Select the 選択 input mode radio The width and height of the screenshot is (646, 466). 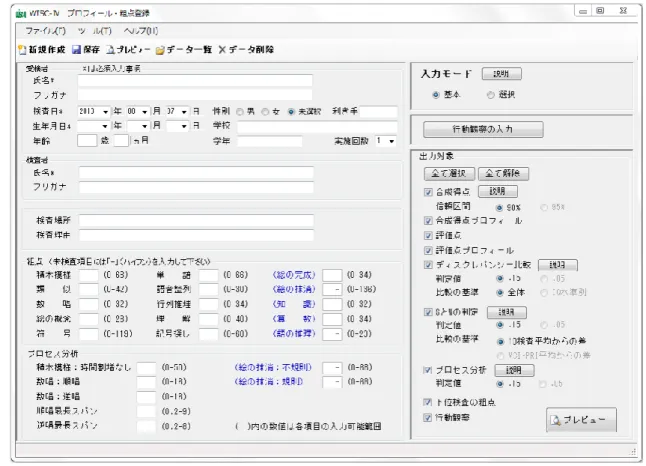490,95
